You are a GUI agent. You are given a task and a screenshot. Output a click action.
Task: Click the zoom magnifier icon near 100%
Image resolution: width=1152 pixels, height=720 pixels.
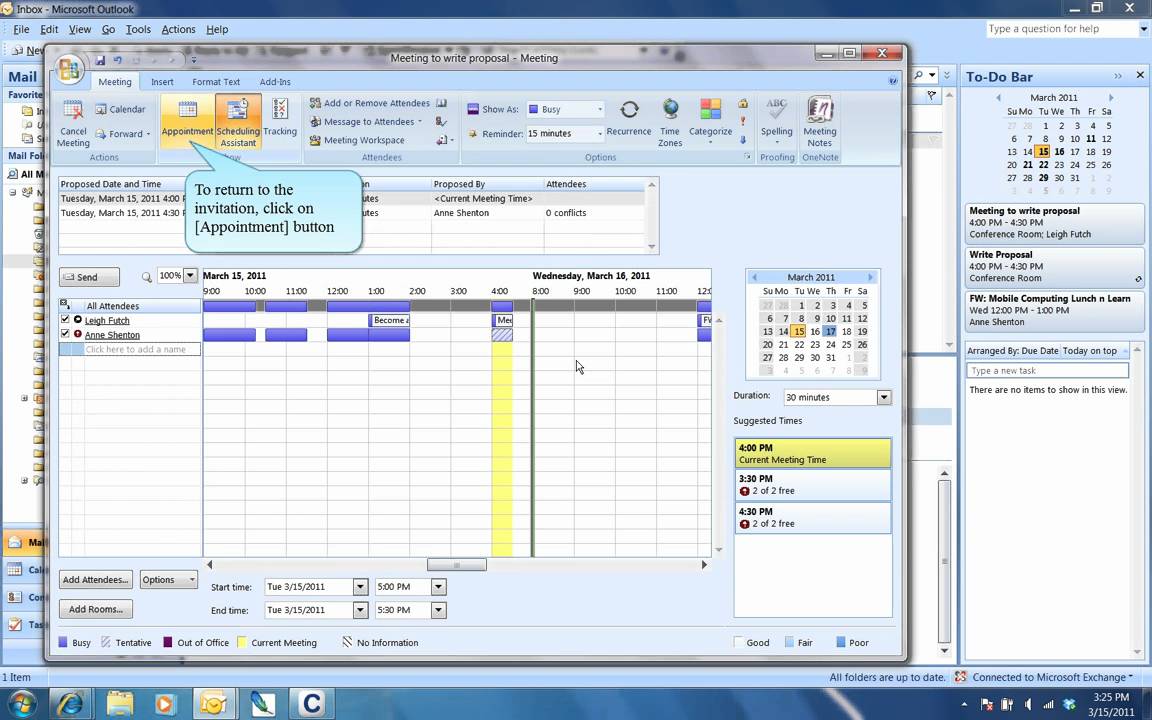pyautogui.click(x=147, y=276)
